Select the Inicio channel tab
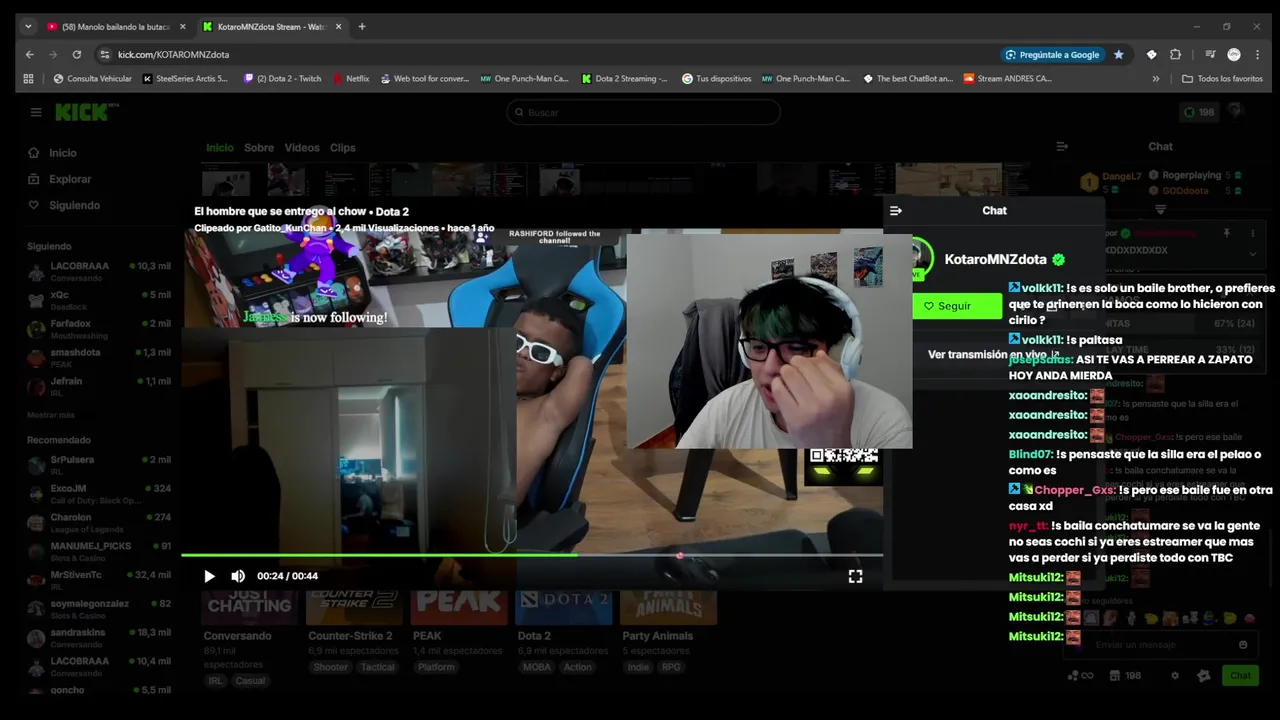The image size is (1280, 720). [220, 148]
